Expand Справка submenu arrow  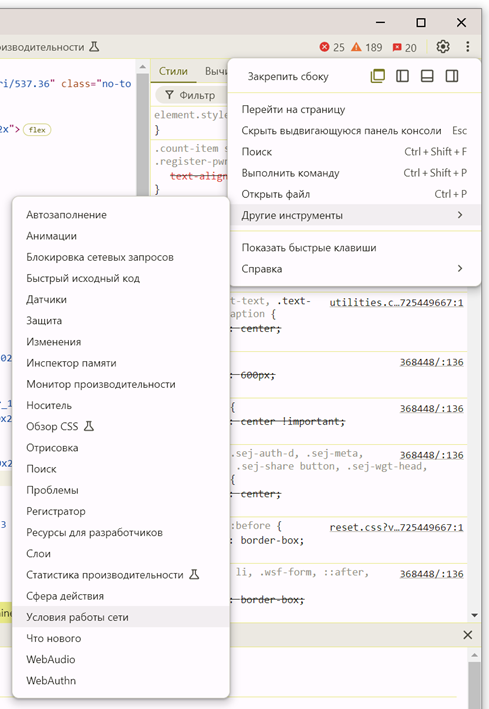click(460, 269)
